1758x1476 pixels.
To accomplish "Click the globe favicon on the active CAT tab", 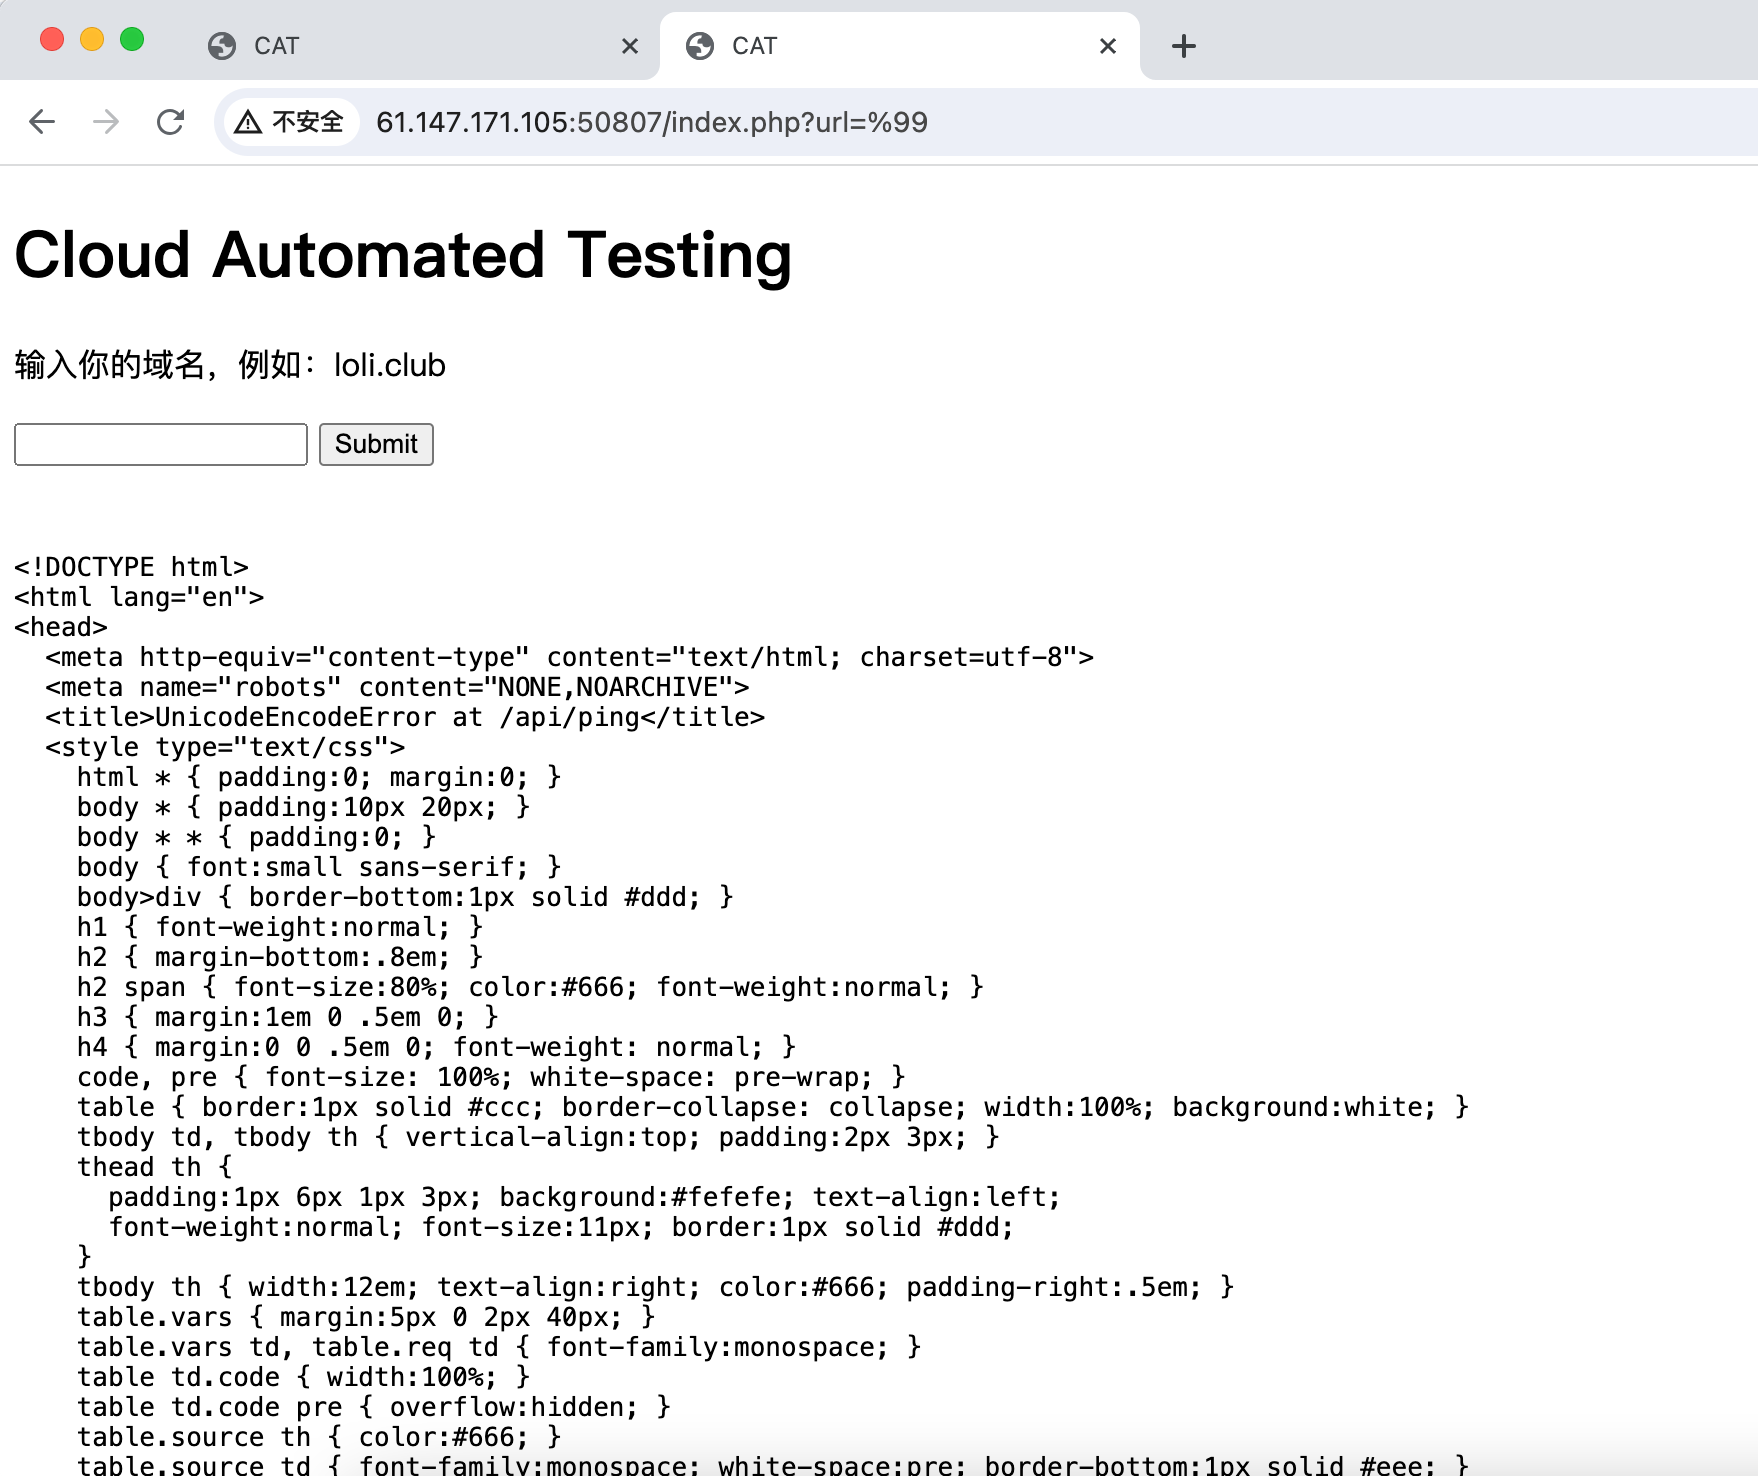I will point(698,44).
